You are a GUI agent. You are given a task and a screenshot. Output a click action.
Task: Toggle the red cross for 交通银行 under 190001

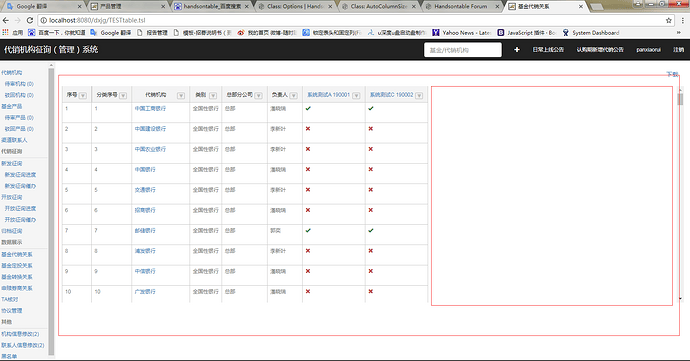[x=308, y=190]
